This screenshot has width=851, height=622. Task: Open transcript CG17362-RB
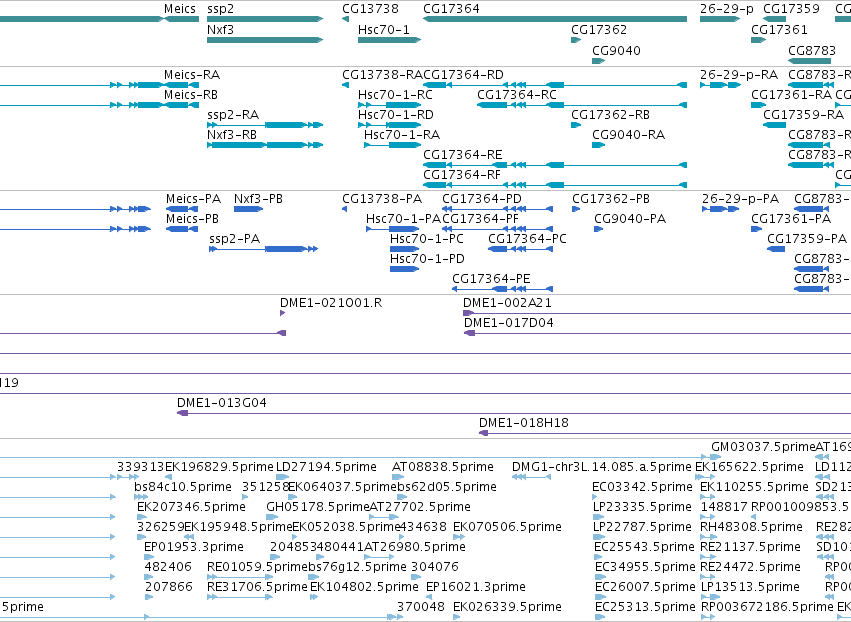610,115
